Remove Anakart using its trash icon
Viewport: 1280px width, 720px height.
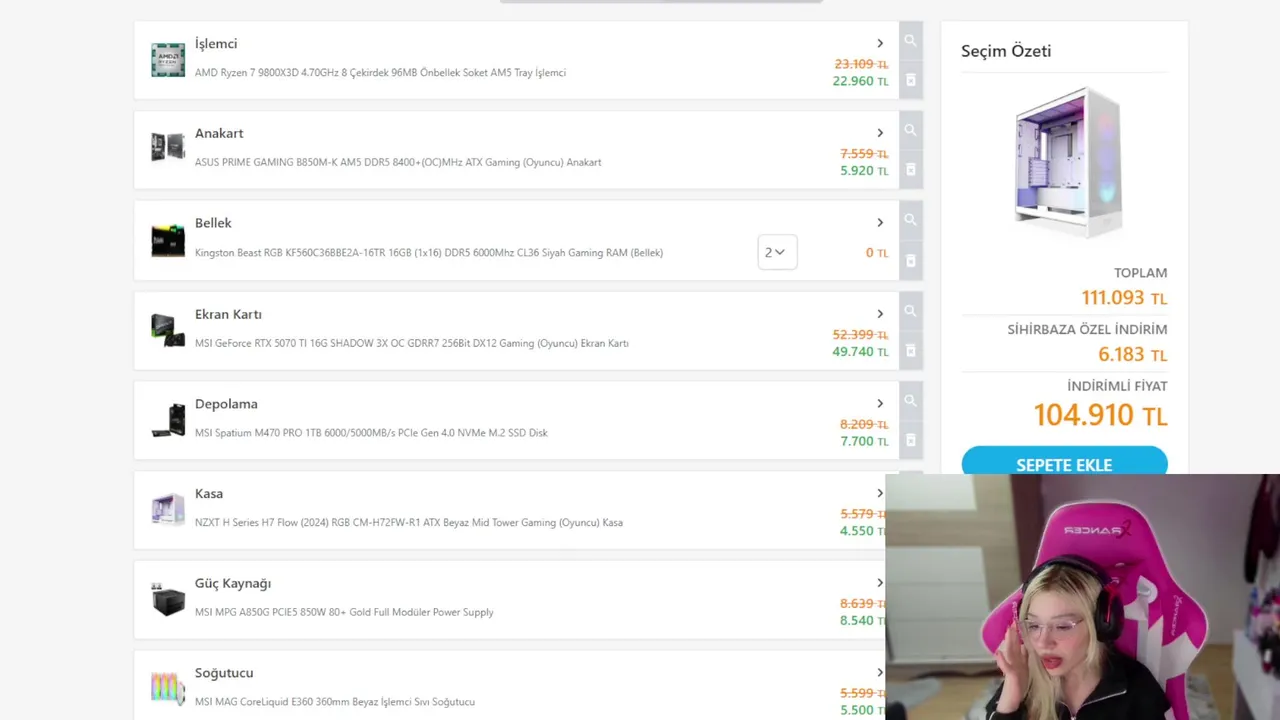click(910, 170)
